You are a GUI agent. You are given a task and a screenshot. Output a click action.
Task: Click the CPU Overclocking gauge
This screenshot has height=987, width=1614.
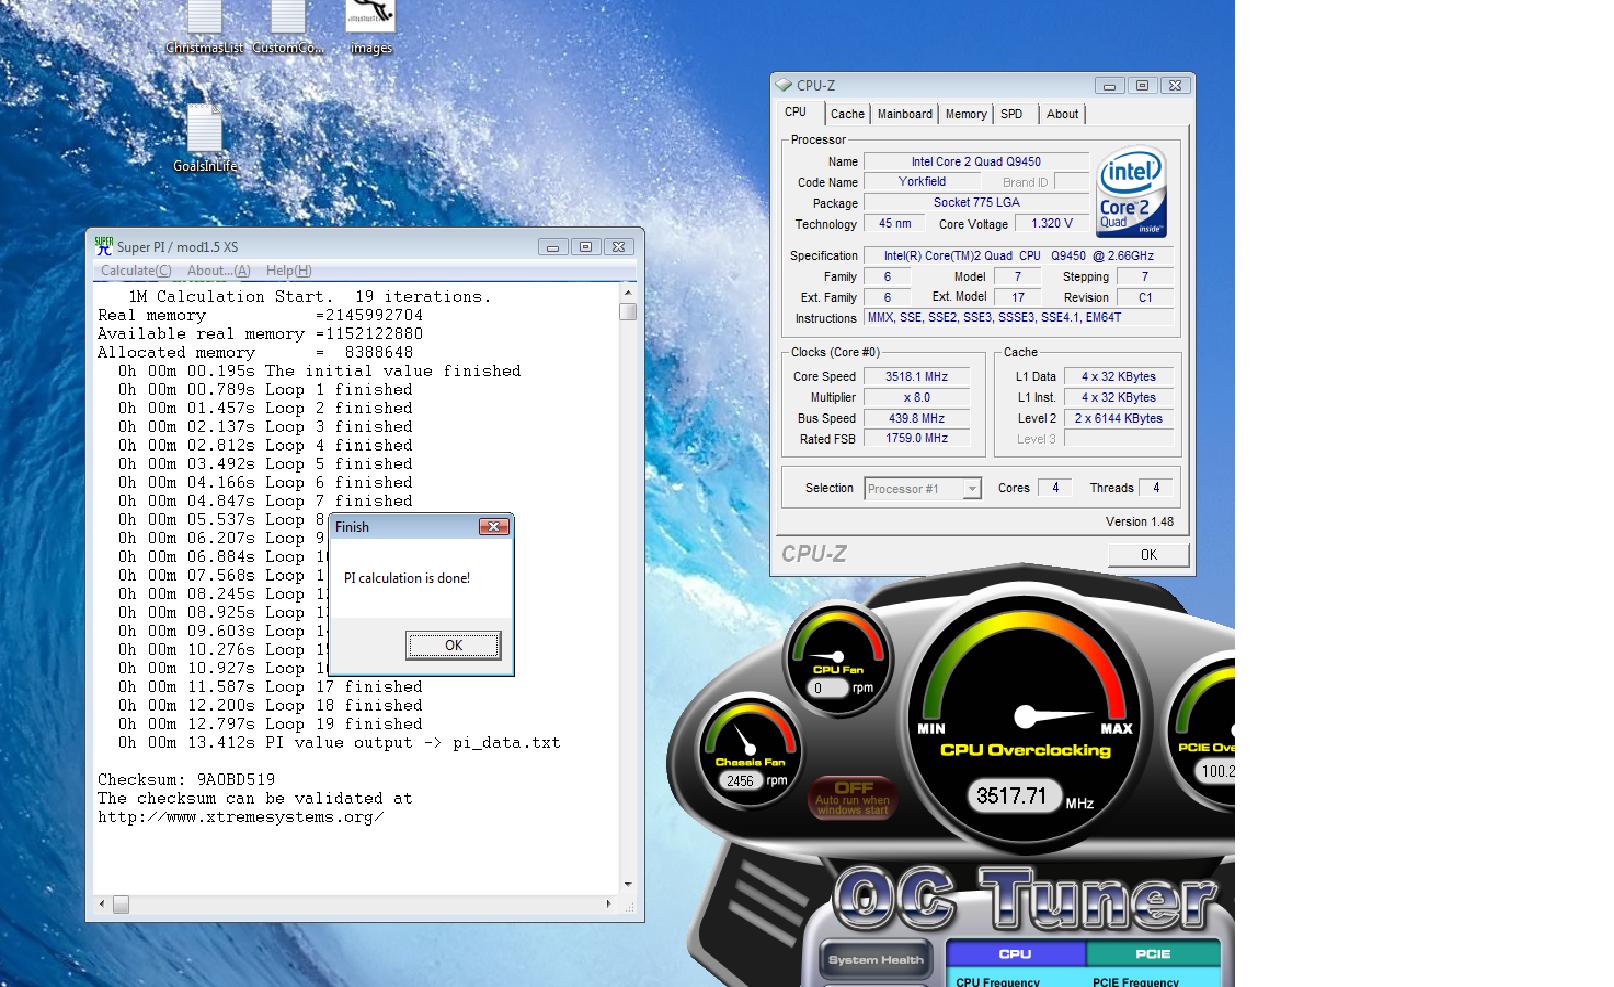[1025, 718]
